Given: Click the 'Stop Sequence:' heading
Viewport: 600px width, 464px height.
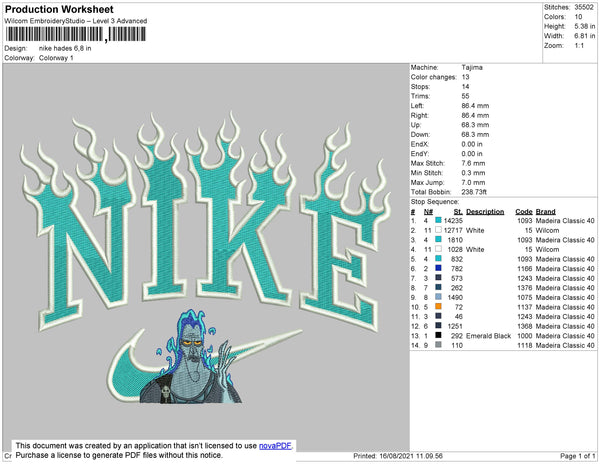Looking at the screenshot, I should click(x=435, y=202).
